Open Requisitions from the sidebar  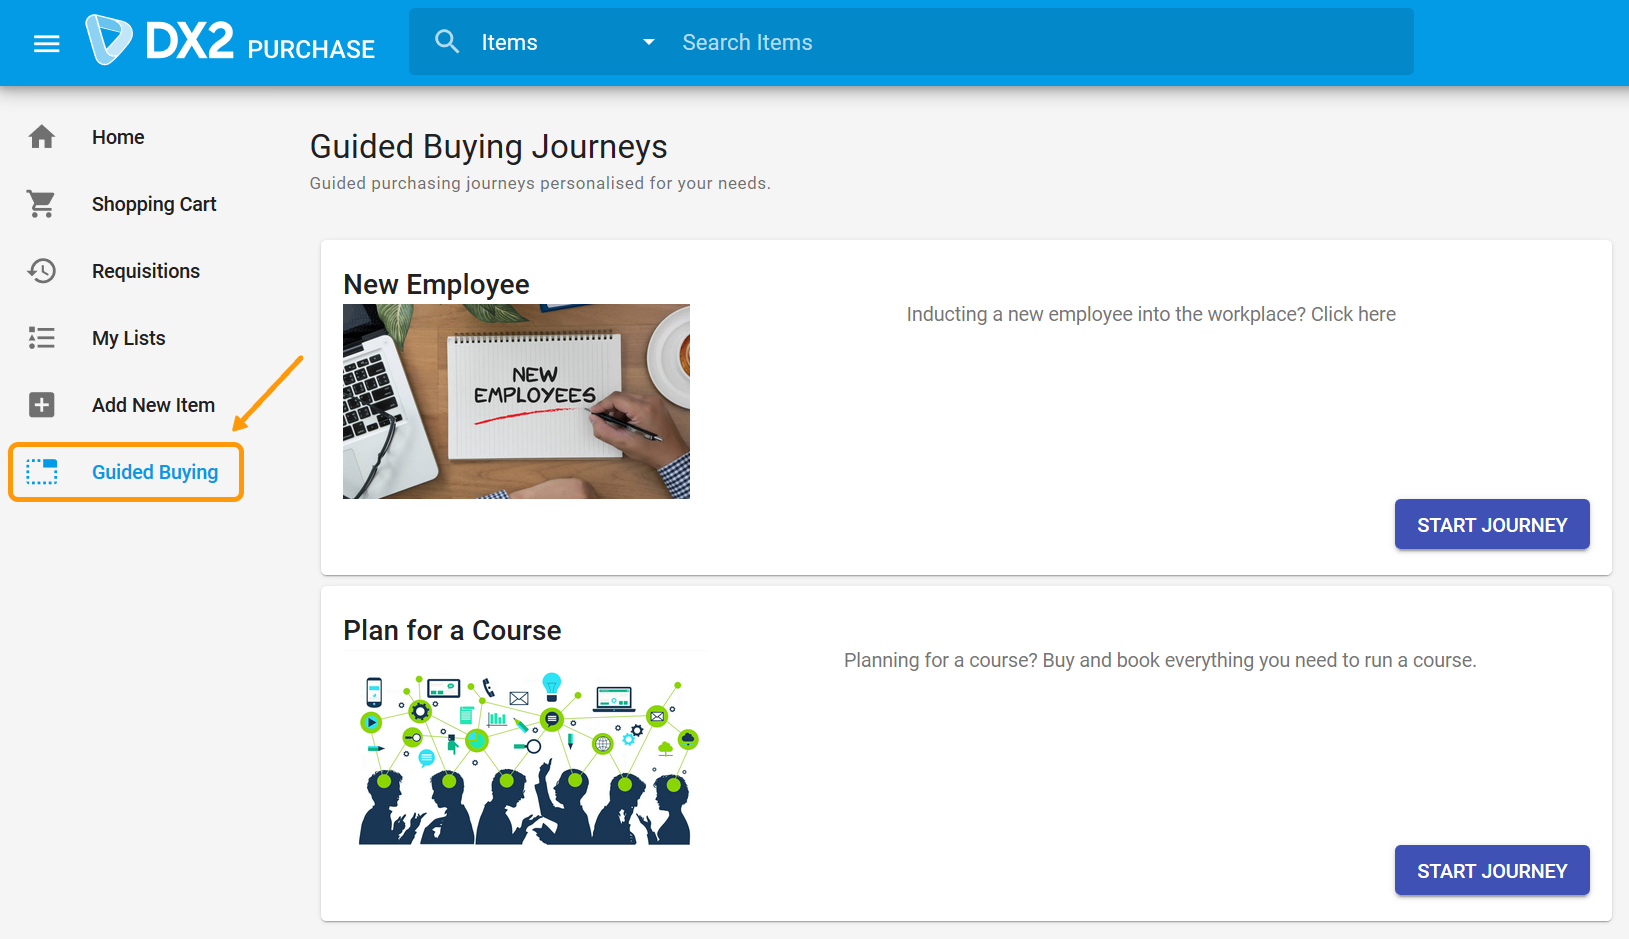pos(146,271)
